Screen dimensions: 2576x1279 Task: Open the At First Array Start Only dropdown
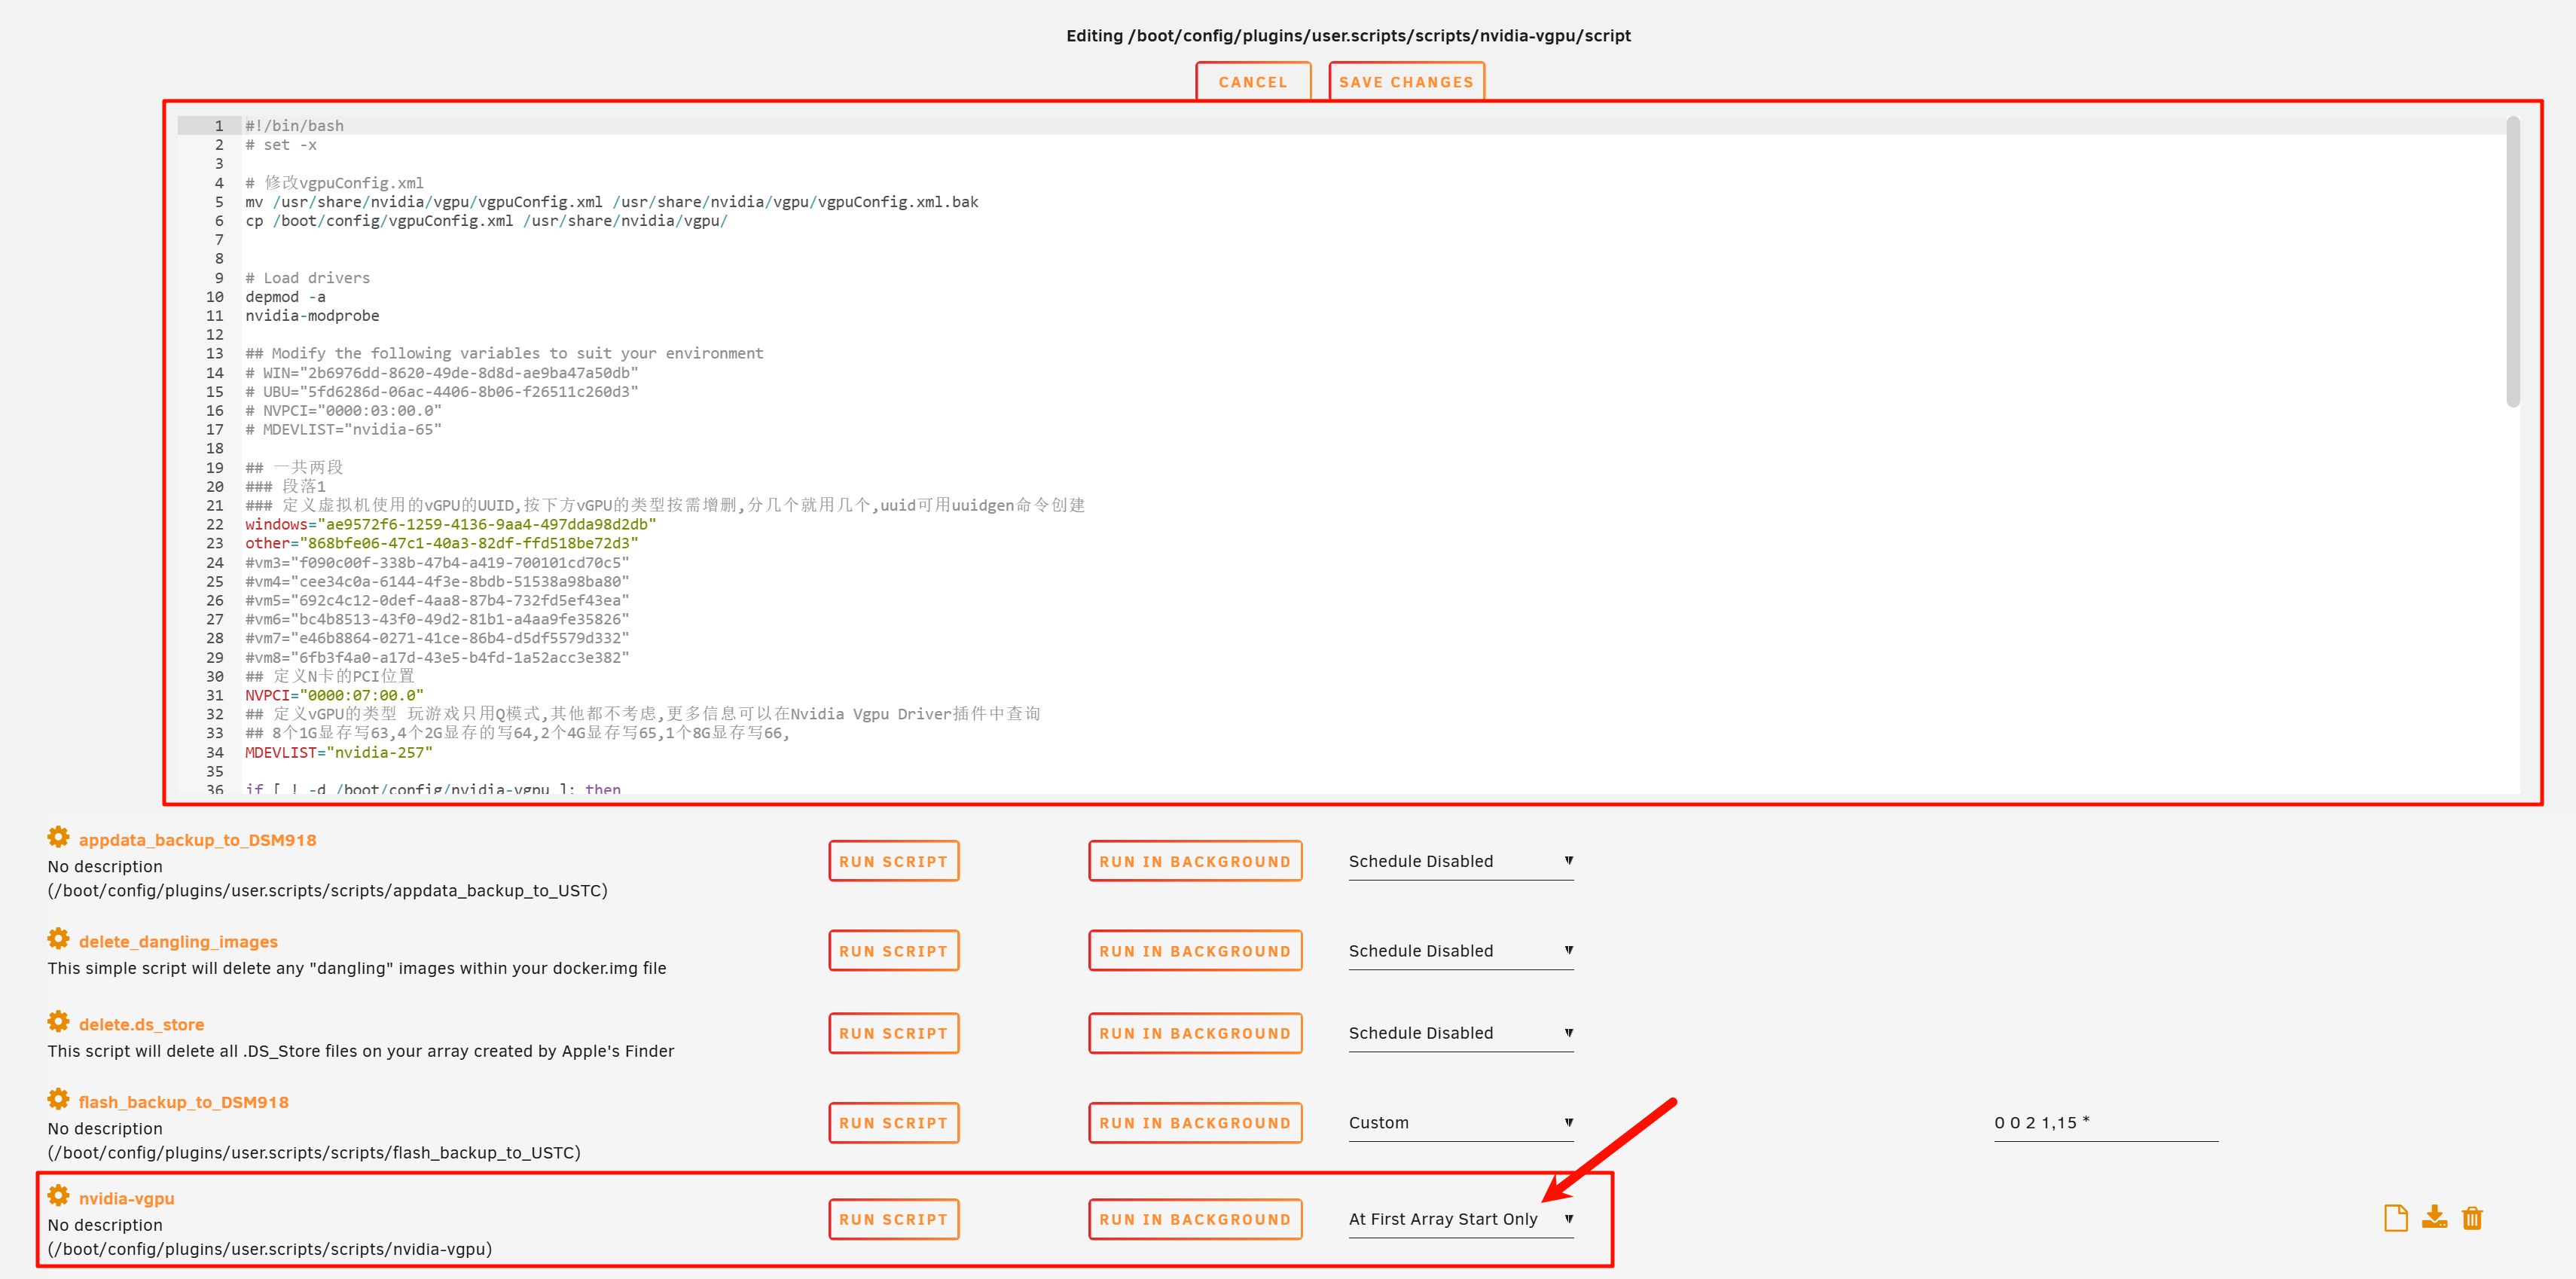tap(1460, 1219)
